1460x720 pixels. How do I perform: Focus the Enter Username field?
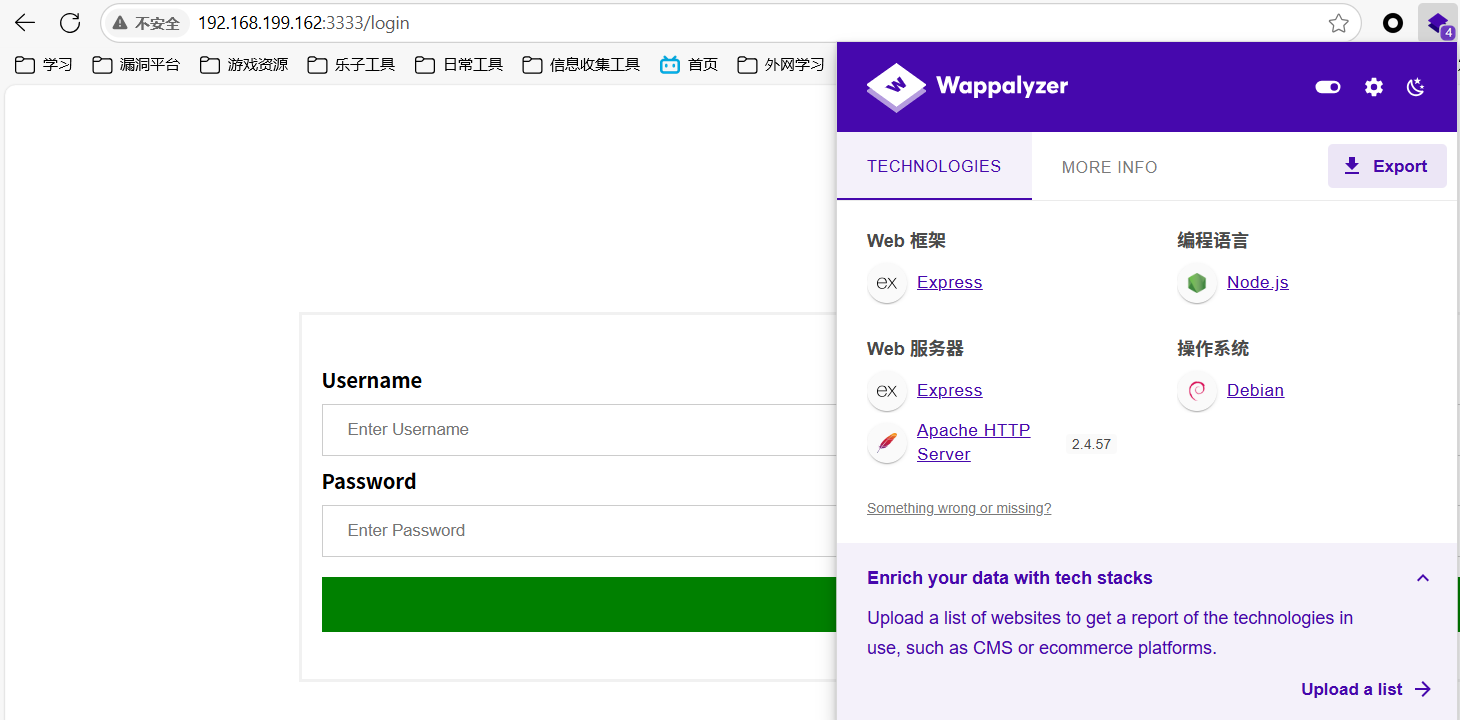pyautogui.click(x=579, y=430)
